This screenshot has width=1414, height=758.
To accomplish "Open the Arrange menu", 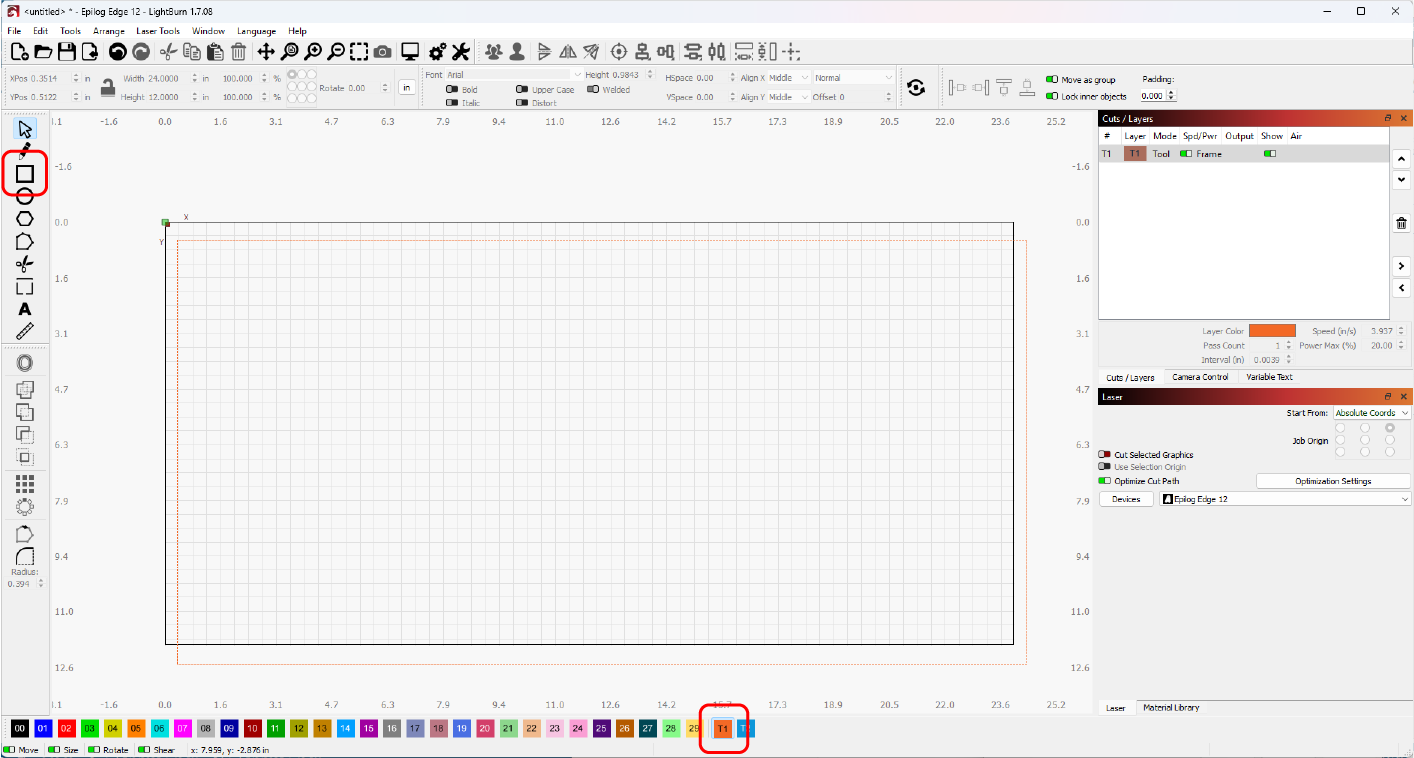I will pos(108,30).
